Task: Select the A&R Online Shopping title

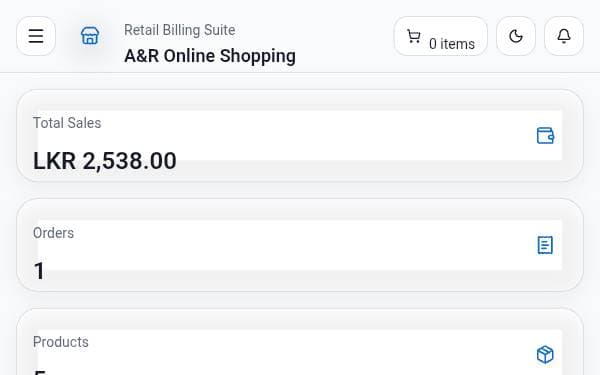Action: point(210,56)
